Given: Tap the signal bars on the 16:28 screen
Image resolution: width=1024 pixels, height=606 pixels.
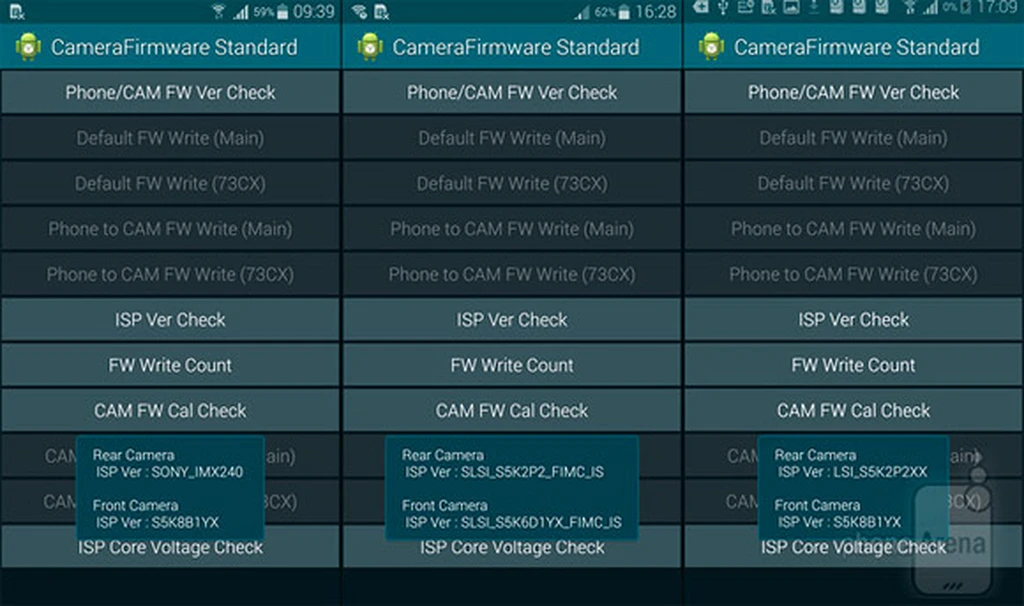Looking at the screenshot, I should [x=583, y=12].
